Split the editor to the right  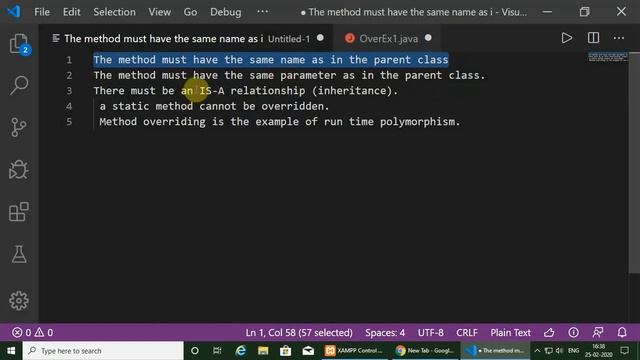593,38
